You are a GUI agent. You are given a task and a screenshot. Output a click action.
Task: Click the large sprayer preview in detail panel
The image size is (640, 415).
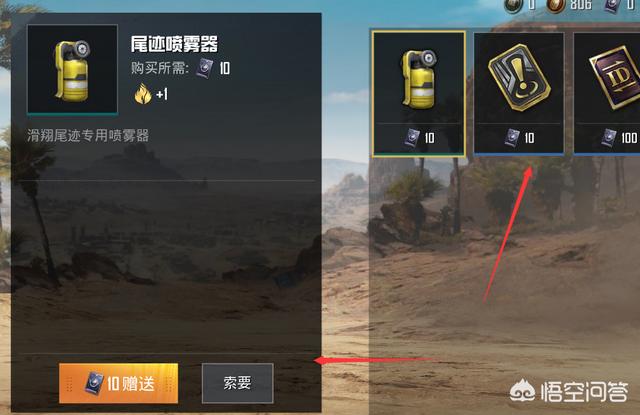[72, 69]
